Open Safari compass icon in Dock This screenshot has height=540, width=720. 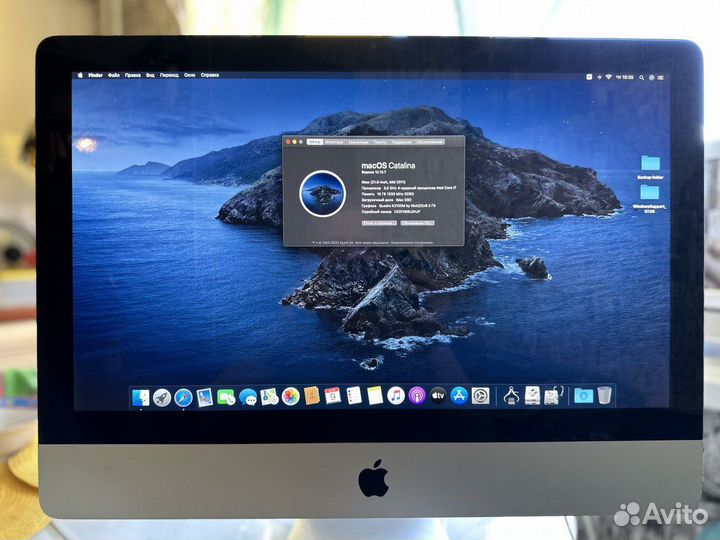pos(183,397)
